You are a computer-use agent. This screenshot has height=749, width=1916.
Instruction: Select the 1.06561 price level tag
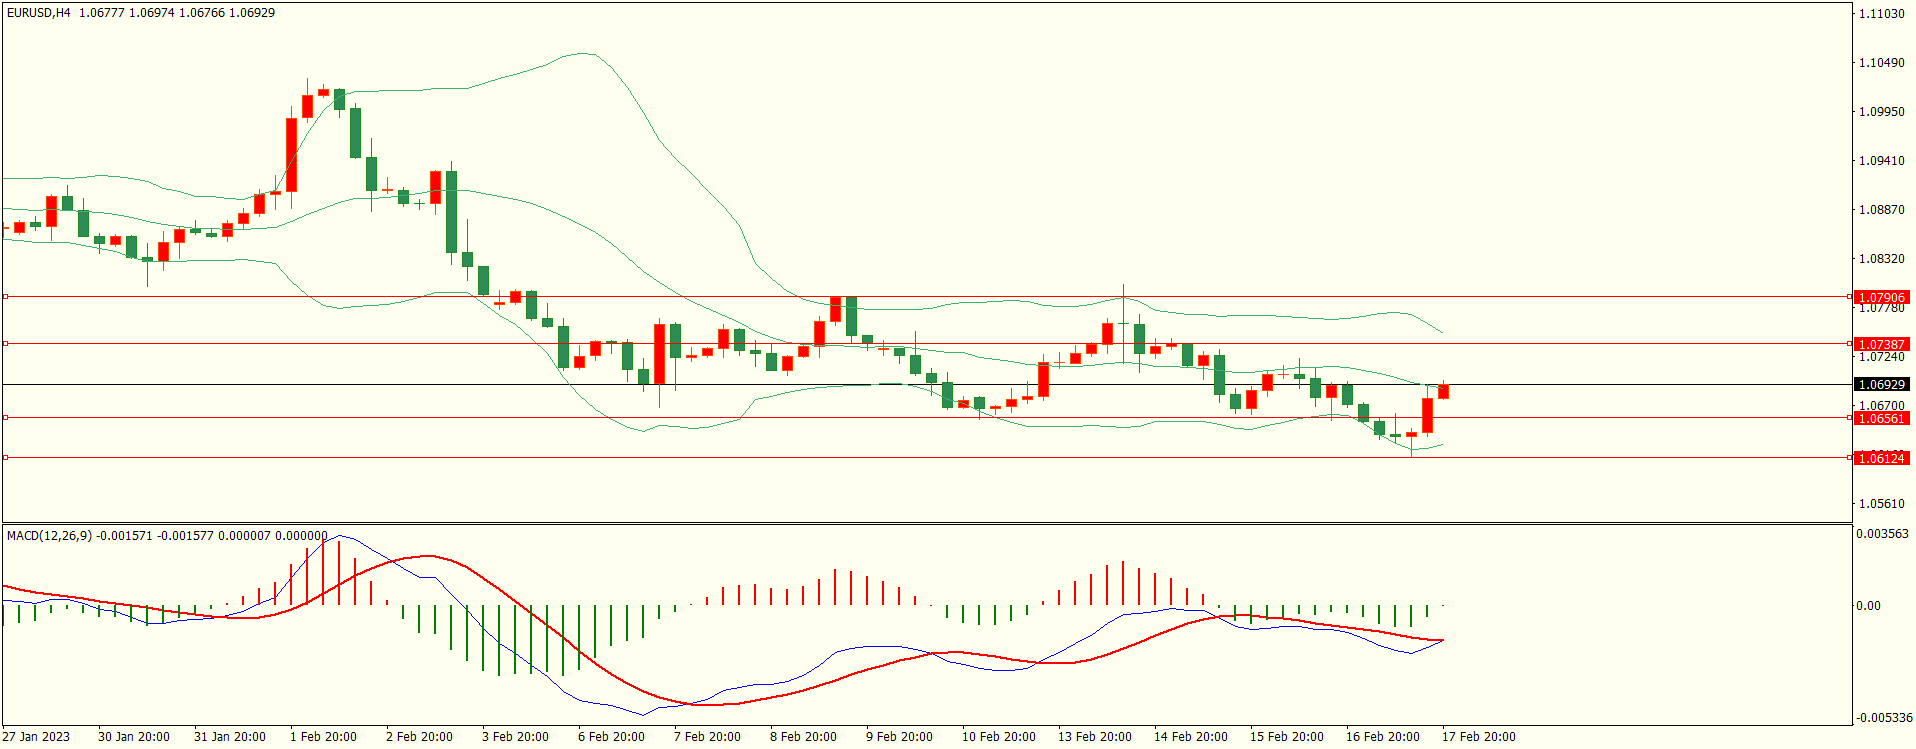[1880, 419]
